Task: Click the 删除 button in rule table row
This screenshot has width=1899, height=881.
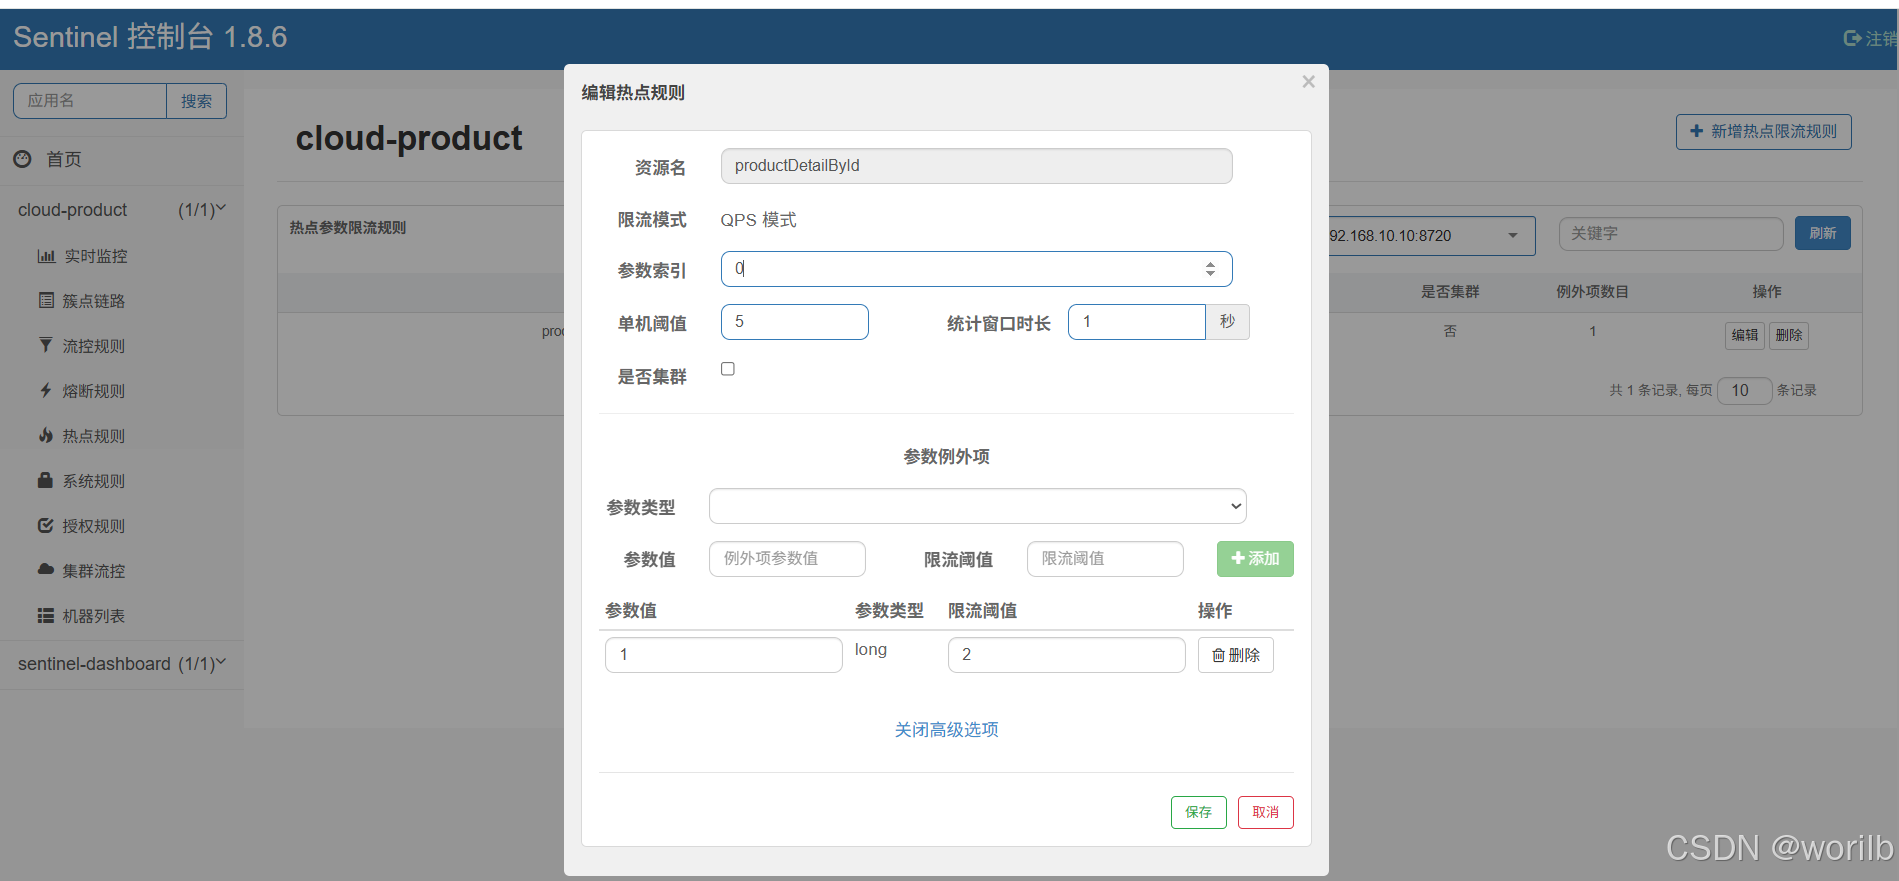Action: pos(1789,335)
